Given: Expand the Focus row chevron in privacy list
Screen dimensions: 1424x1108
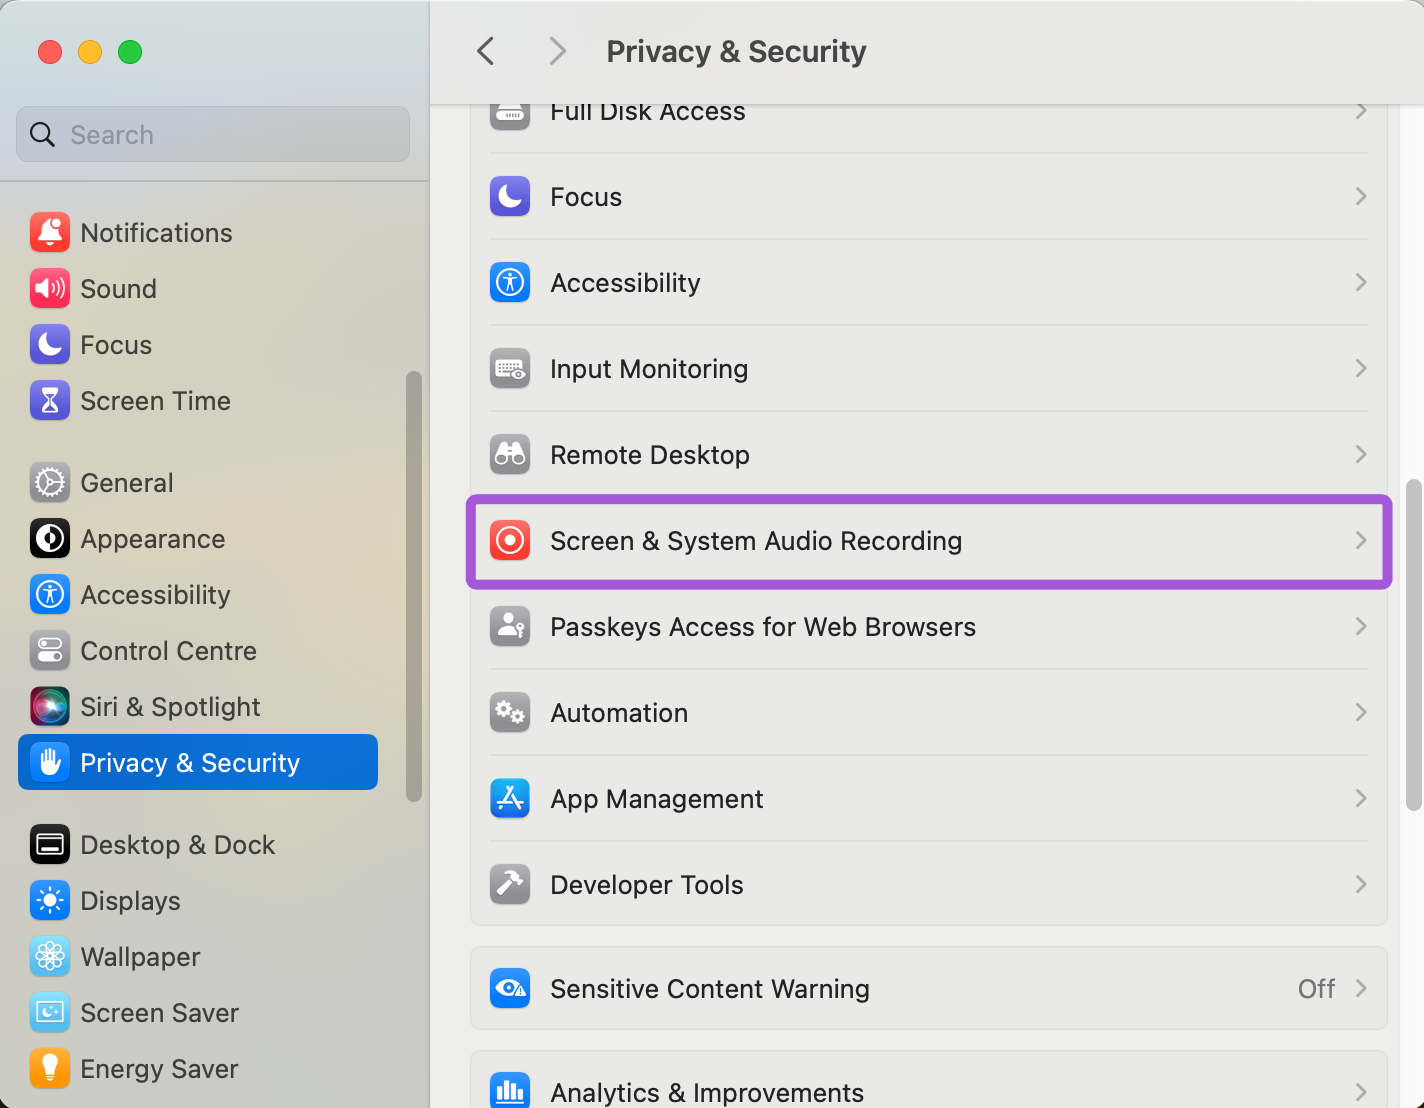Looking at the screenshot, I should 1361,196.
